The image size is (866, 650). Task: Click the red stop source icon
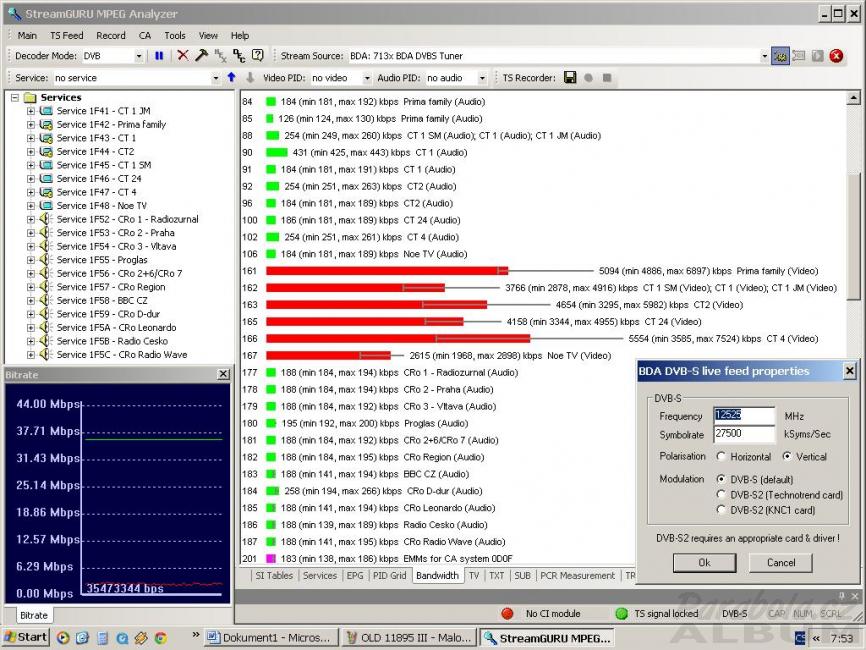point(836,56)
